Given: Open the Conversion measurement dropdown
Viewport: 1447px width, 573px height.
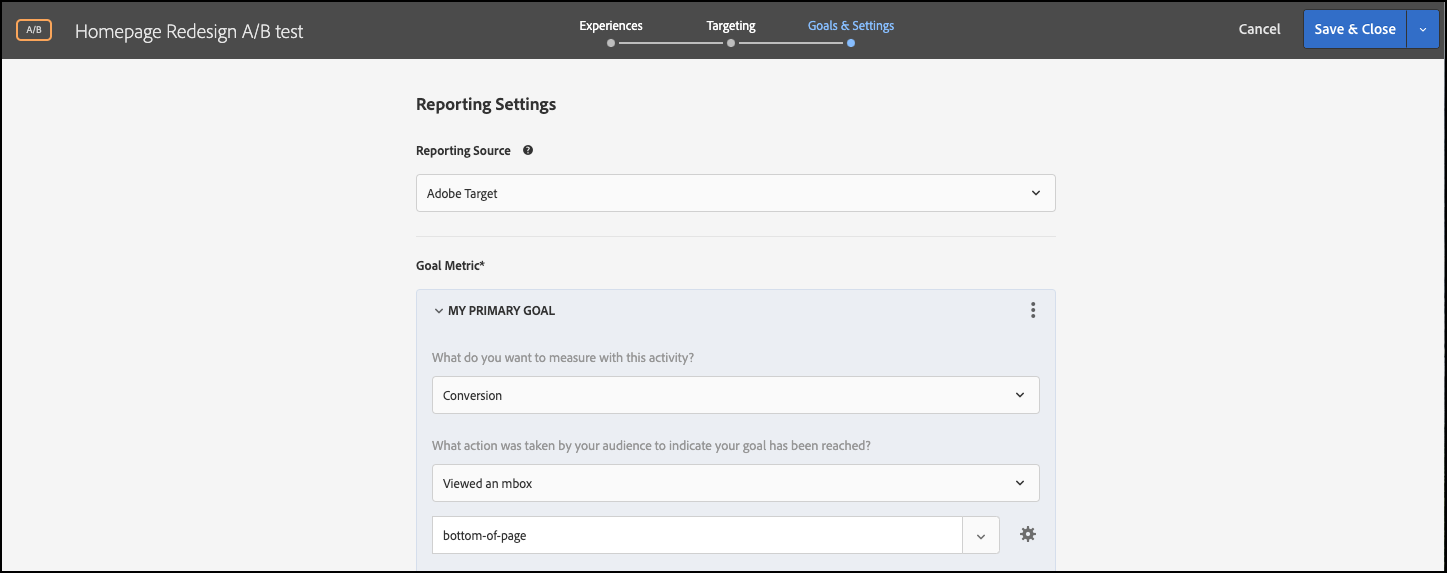Looking at the screenshot, I should 735,395.
